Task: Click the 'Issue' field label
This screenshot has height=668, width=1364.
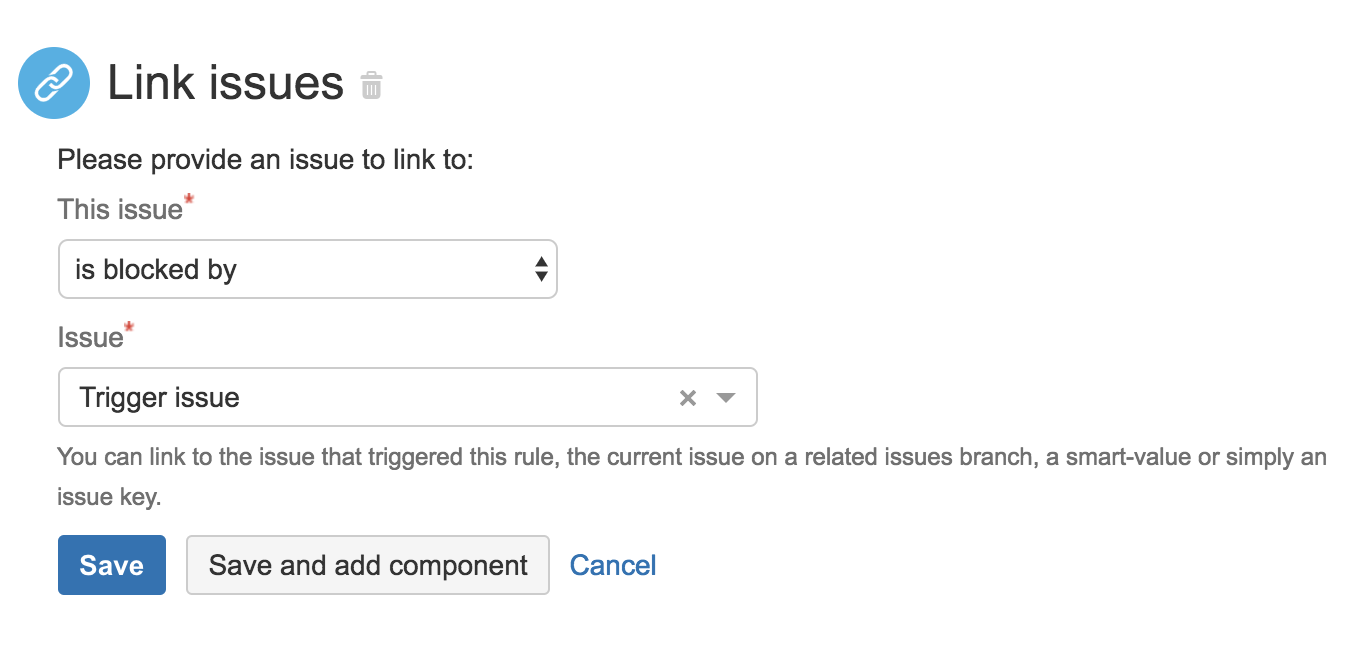Action: [x=90, y=338]
